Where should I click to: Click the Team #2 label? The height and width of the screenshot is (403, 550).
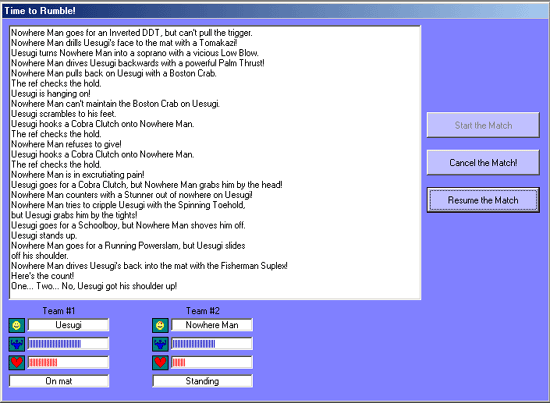203,311
